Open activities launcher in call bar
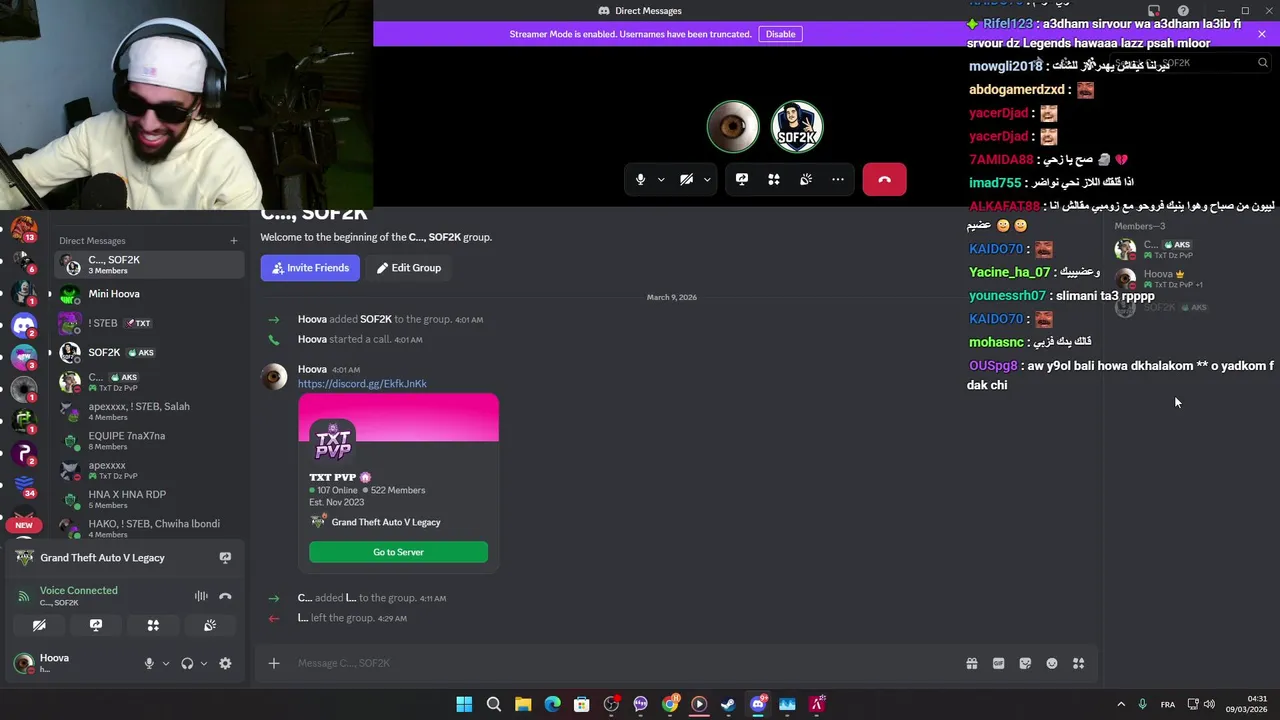This screenshot has width=1280, height=720. point(774,179)
